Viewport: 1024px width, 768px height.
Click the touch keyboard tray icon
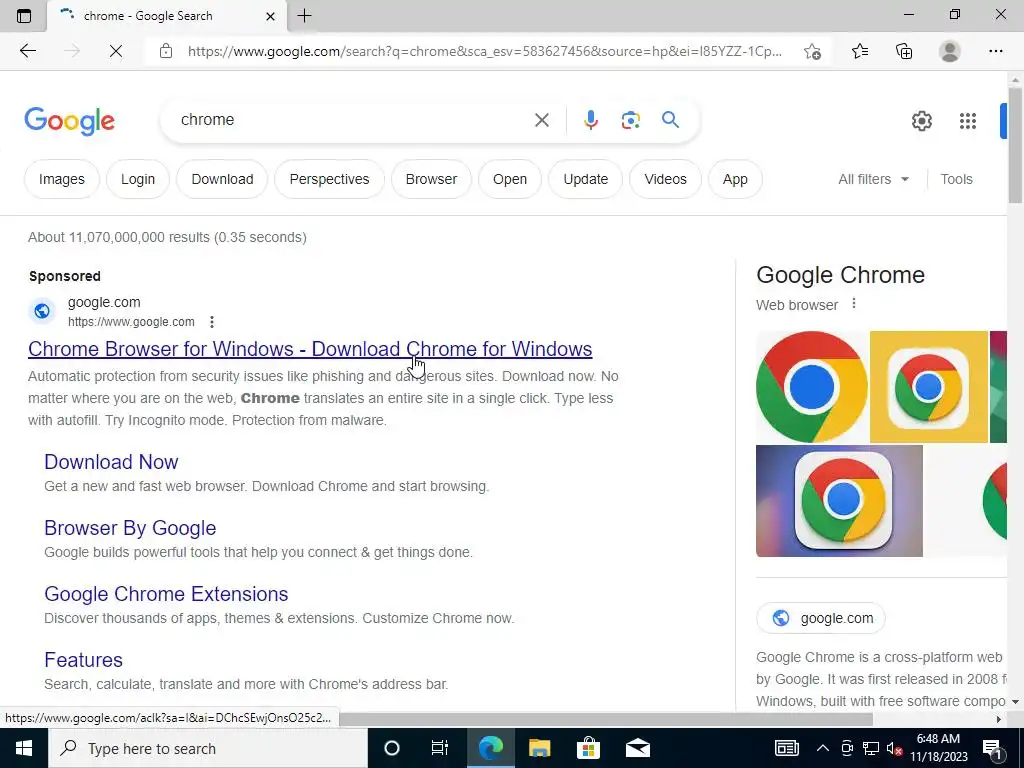(787, 748)
